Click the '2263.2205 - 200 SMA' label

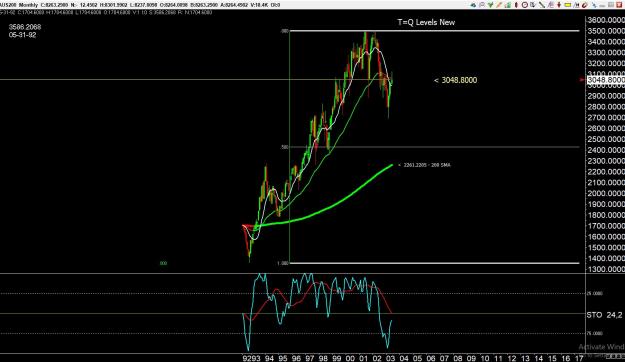(x=427, y=165)
